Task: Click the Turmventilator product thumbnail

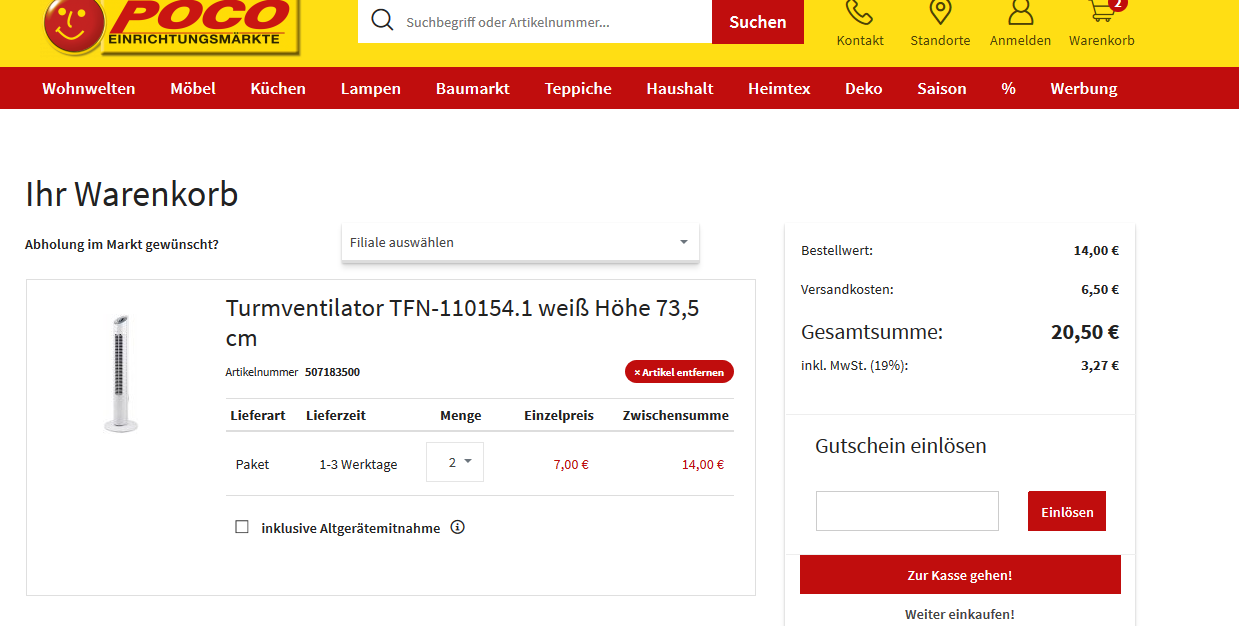Action: pos(121,374)
